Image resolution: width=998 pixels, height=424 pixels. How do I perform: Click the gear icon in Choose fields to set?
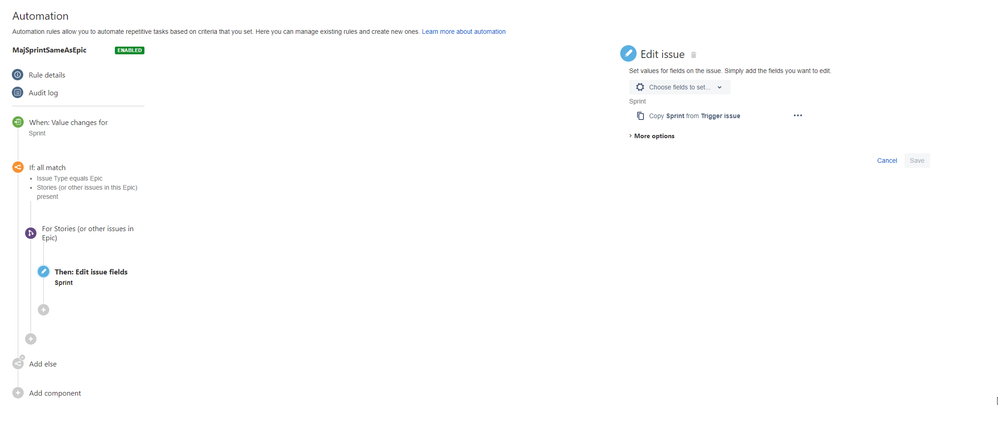[640, 87]
